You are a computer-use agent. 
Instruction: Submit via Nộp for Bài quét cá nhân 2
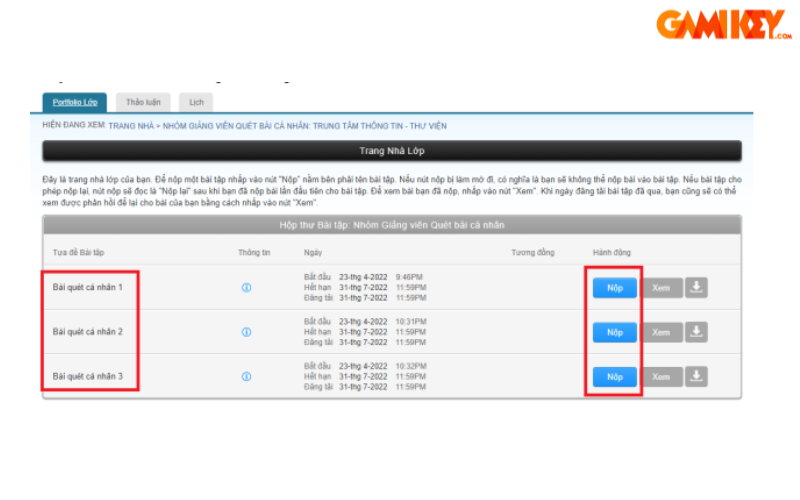tap(614, 332)
